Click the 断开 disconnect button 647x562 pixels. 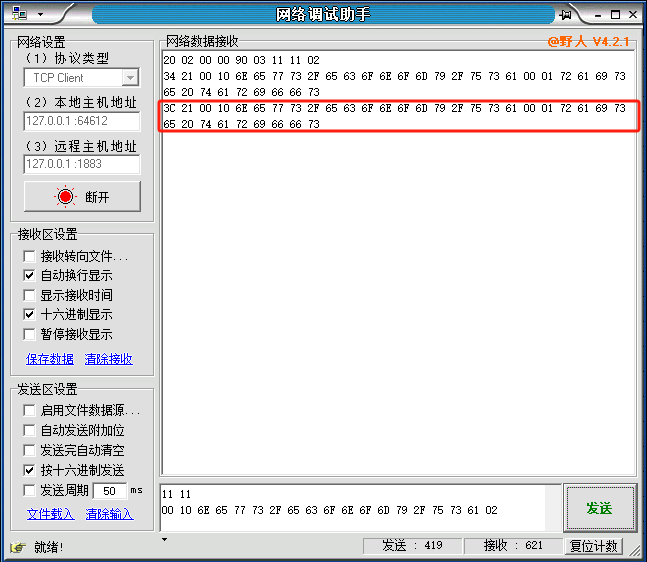(x=82, y=196)
